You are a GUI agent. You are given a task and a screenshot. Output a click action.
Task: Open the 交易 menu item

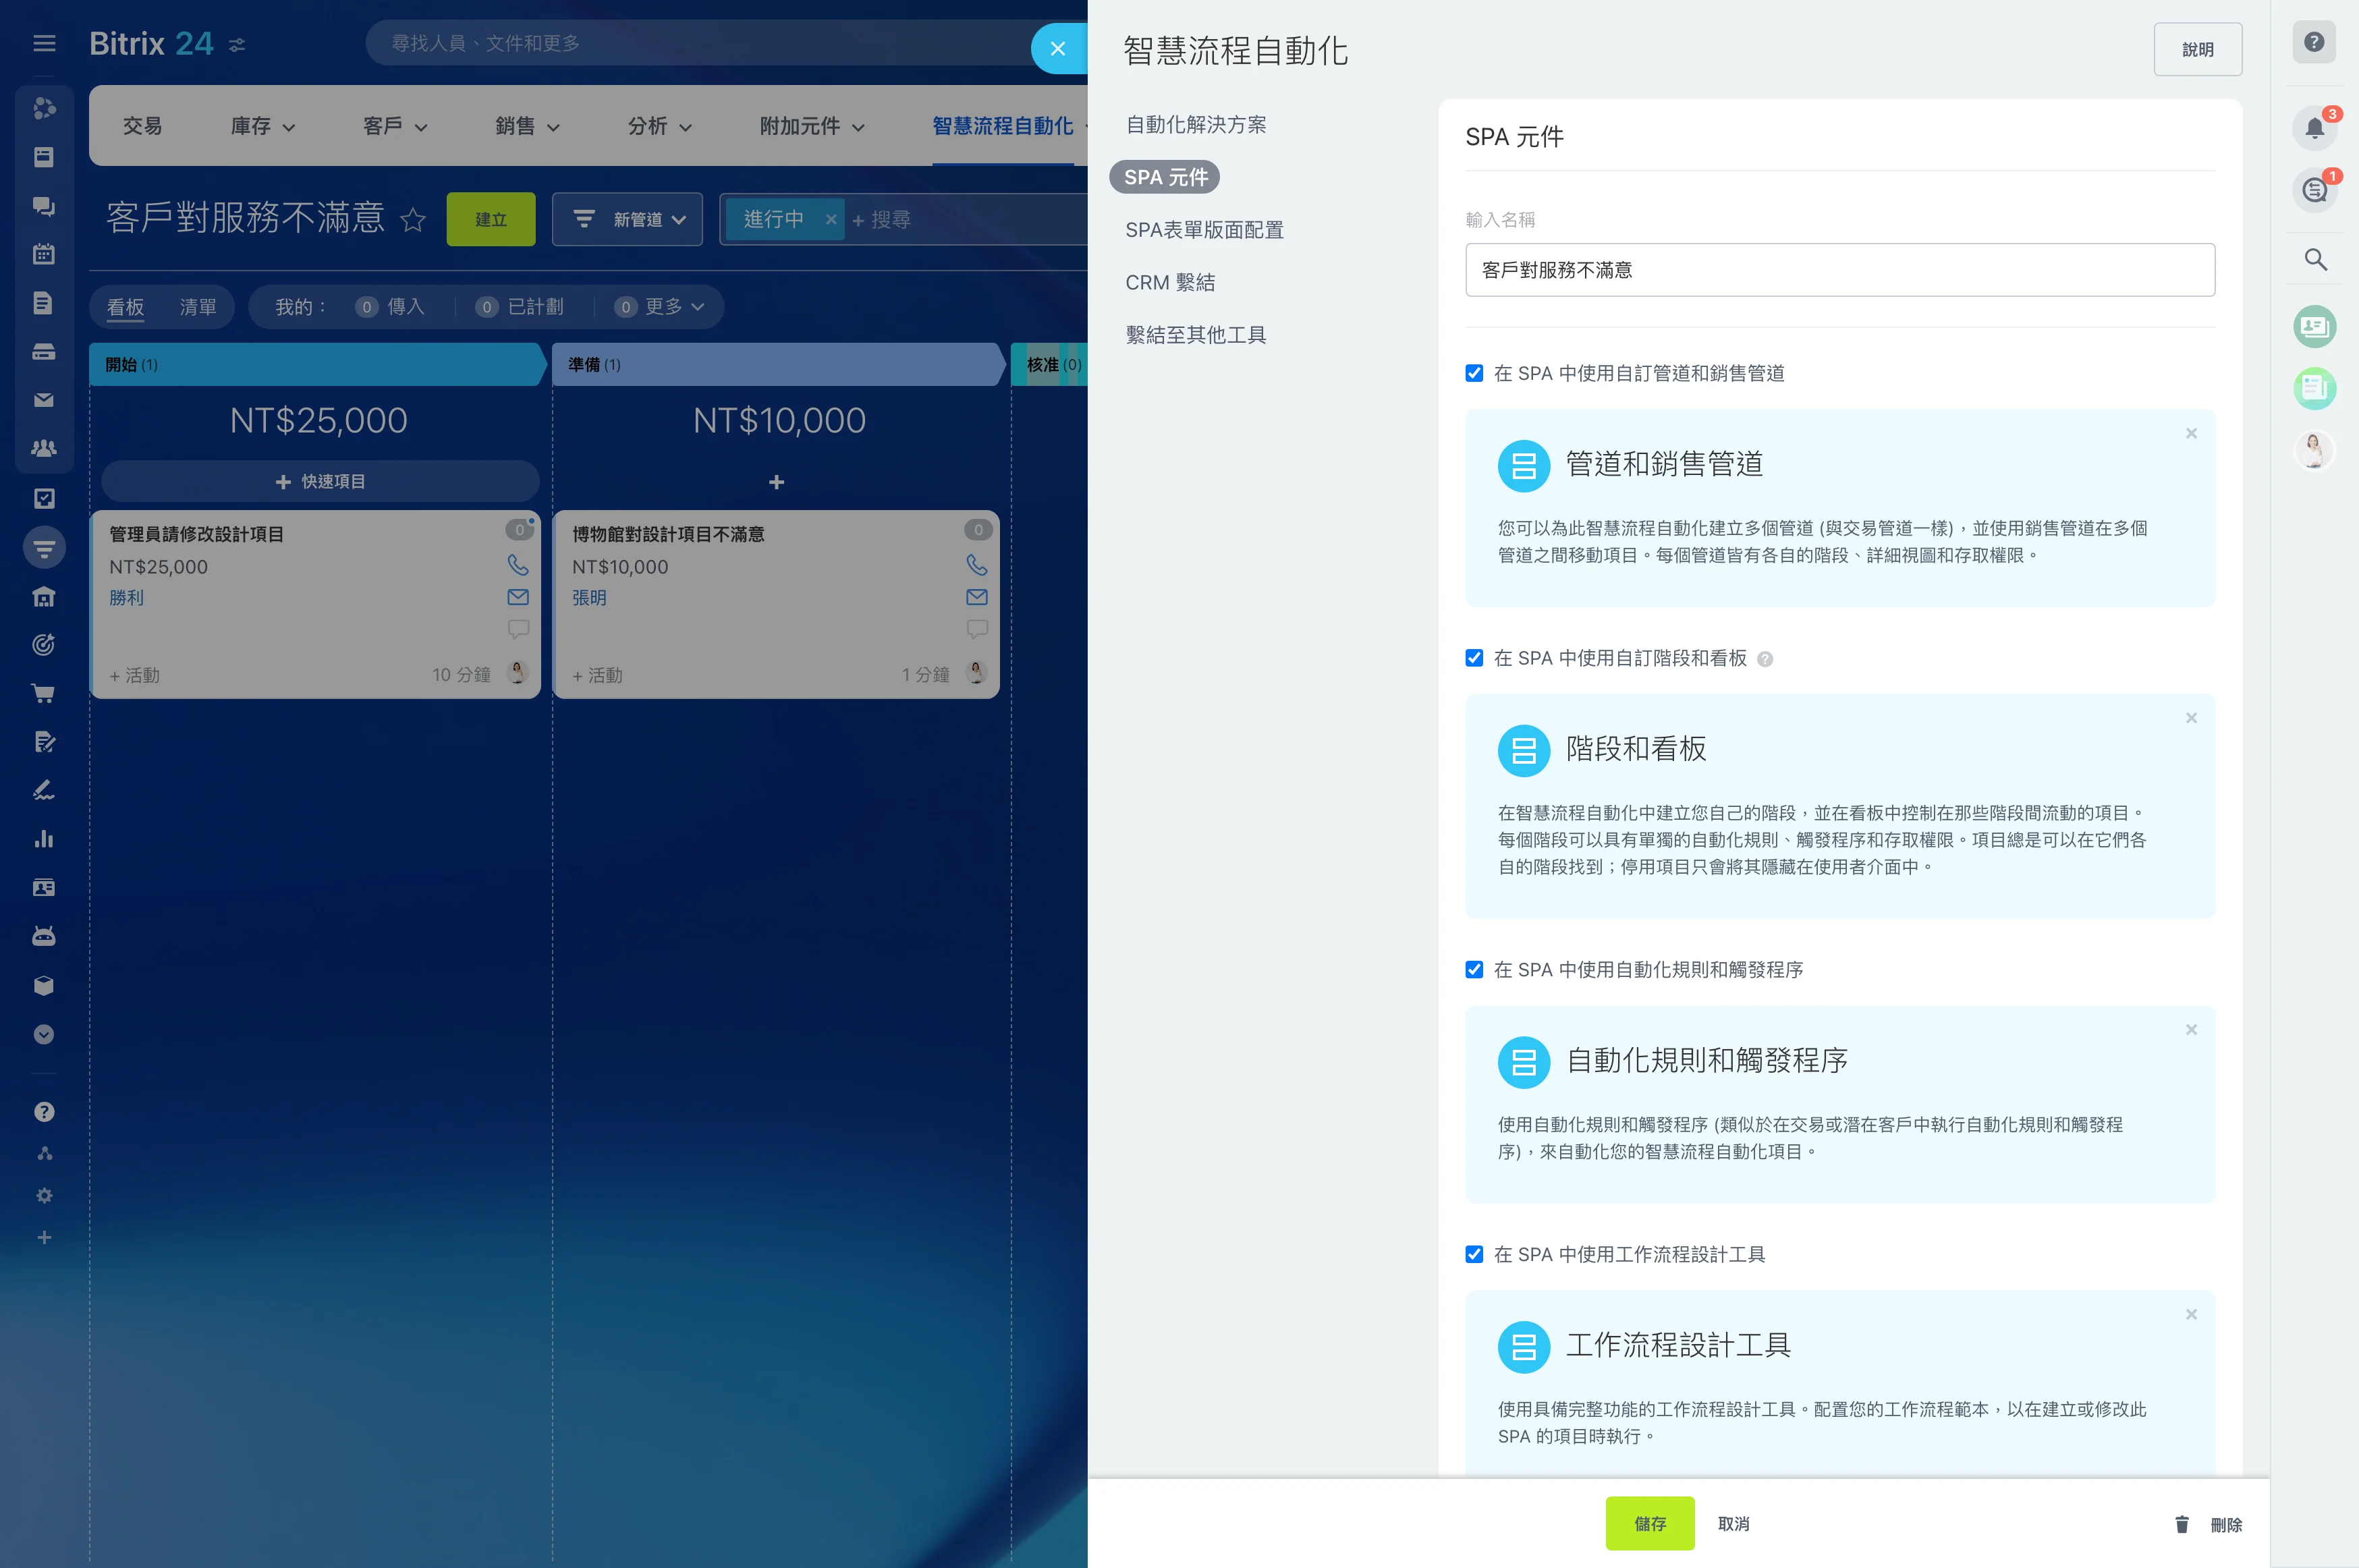point(142,126)
